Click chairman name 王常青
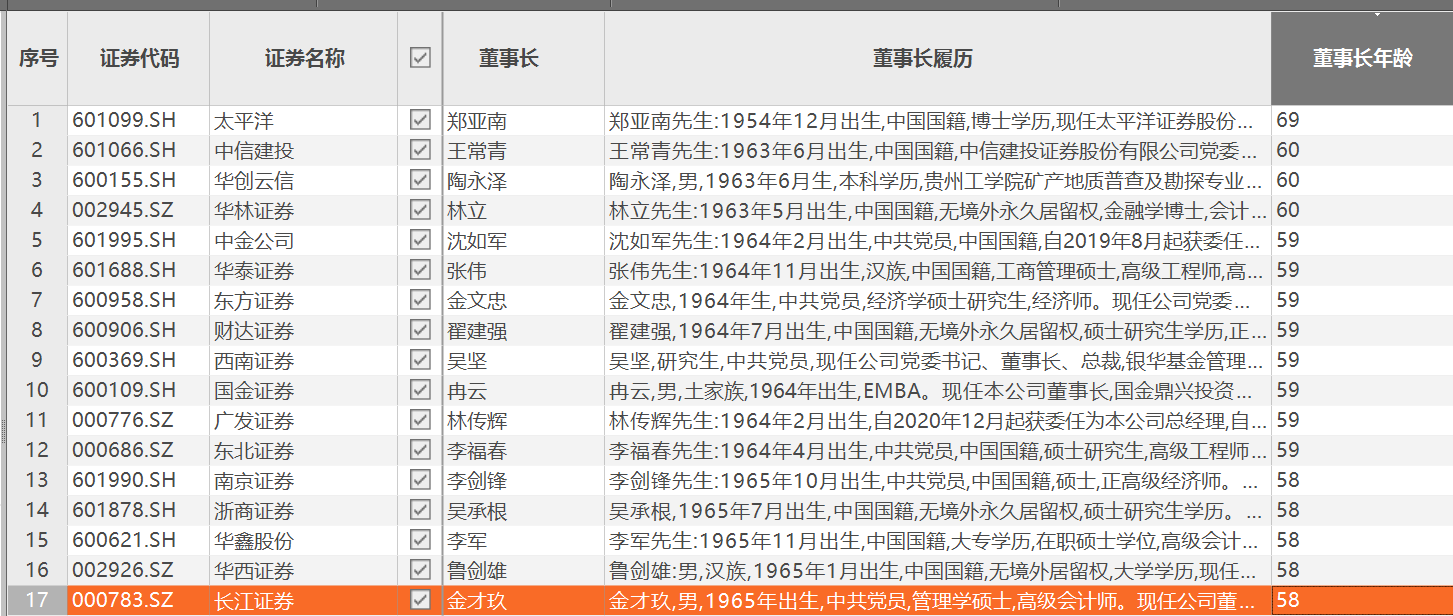This screenshot has height=616, width=1453. tap(477, 151)
